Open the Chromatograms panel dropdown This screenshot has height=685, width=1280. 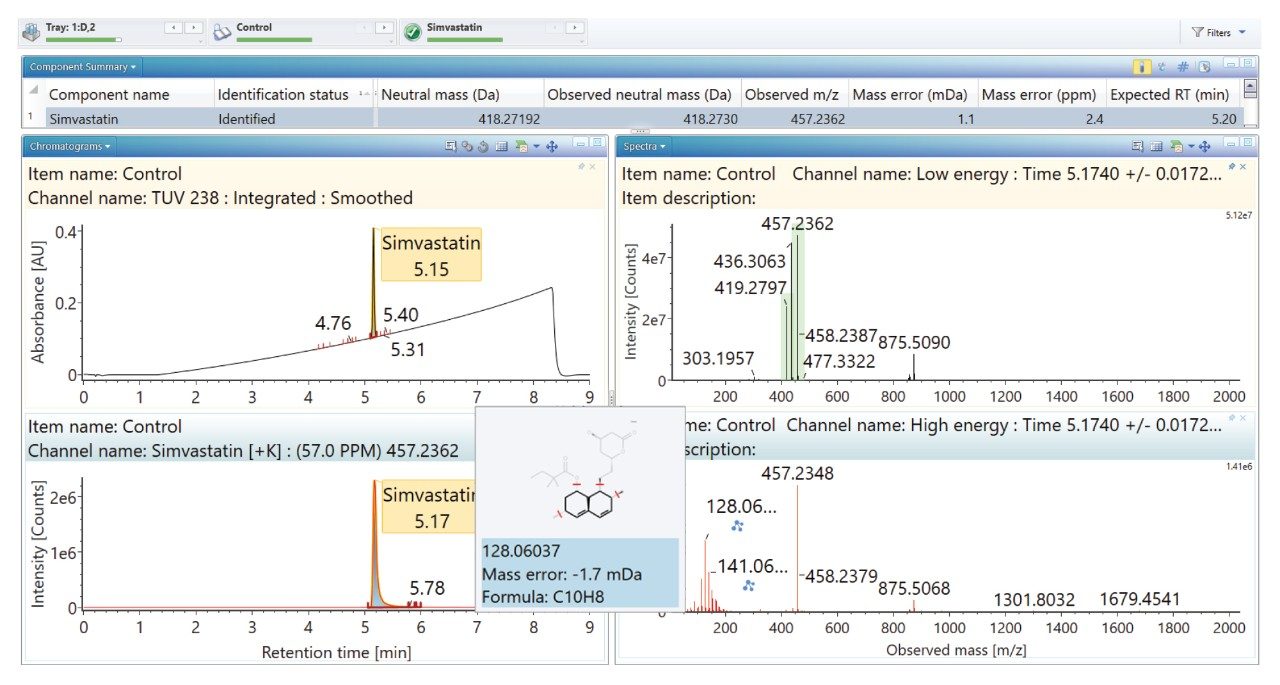[70, 146]
